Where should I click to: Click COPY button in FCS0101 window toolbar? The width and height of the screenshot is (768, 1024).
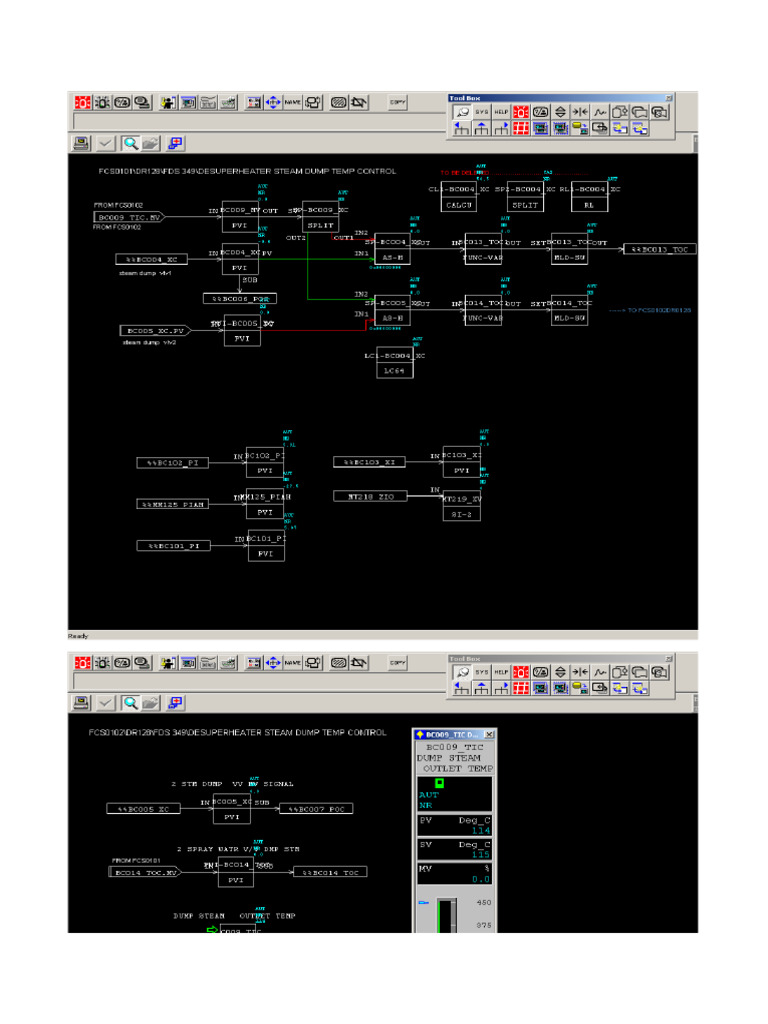(x=397, y=103)
